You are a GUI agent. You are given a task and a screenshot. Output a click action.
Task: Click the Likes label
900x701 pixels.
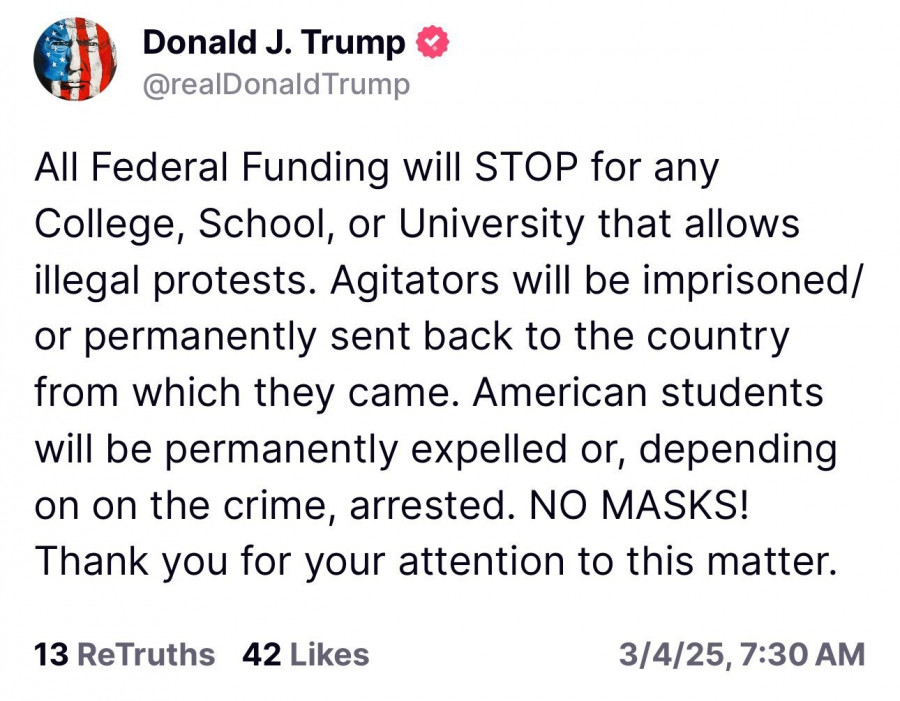tap(330, 655)
